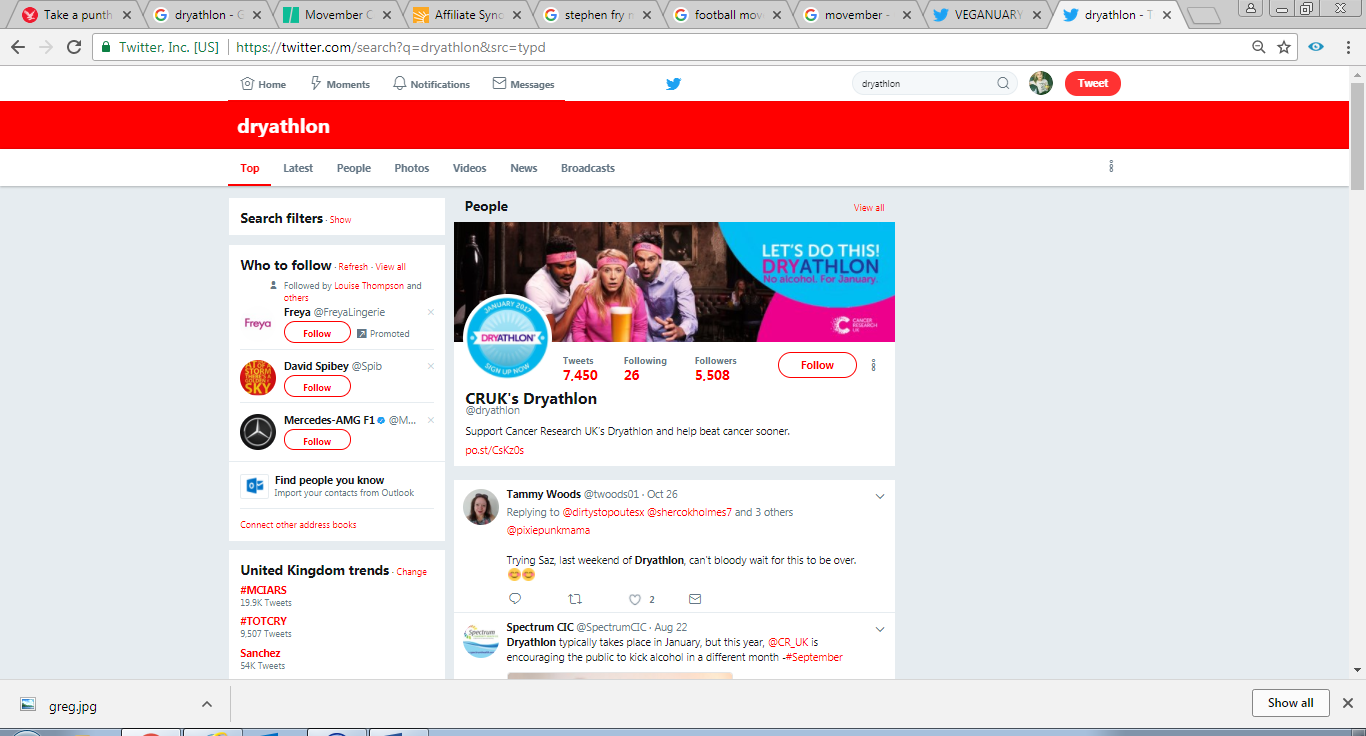This screenshot has height=736, width=1366.
Task: Click the Mercedes-AMG F1 logo avatar
Action: (x=258, y=432)
